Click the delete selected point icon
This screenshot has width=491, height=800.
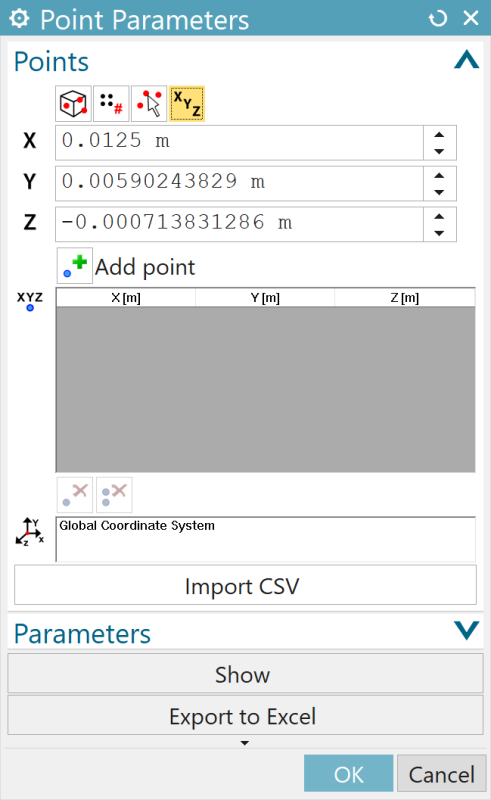(75, 495)
